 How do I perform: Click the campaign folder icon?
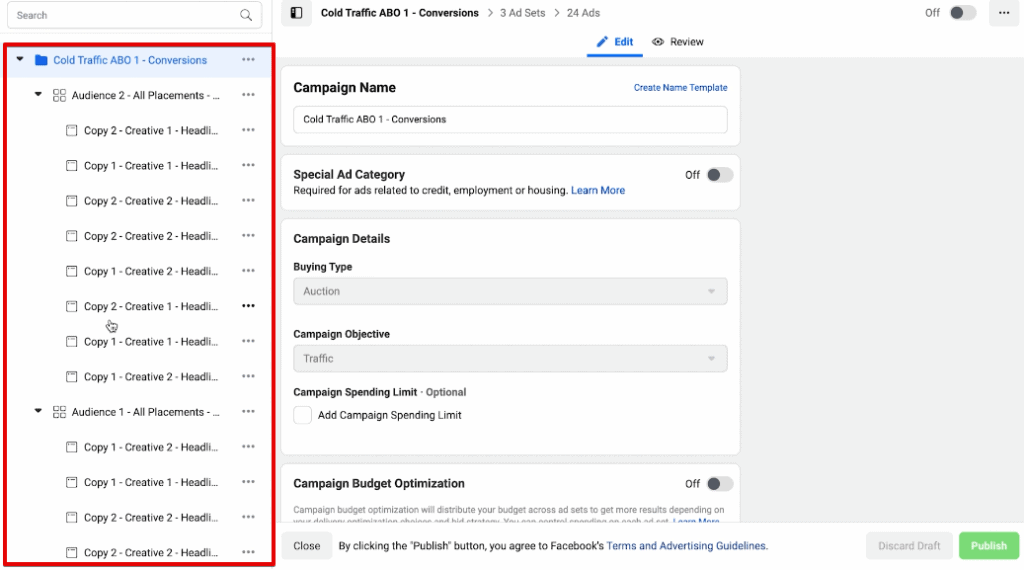41,60
